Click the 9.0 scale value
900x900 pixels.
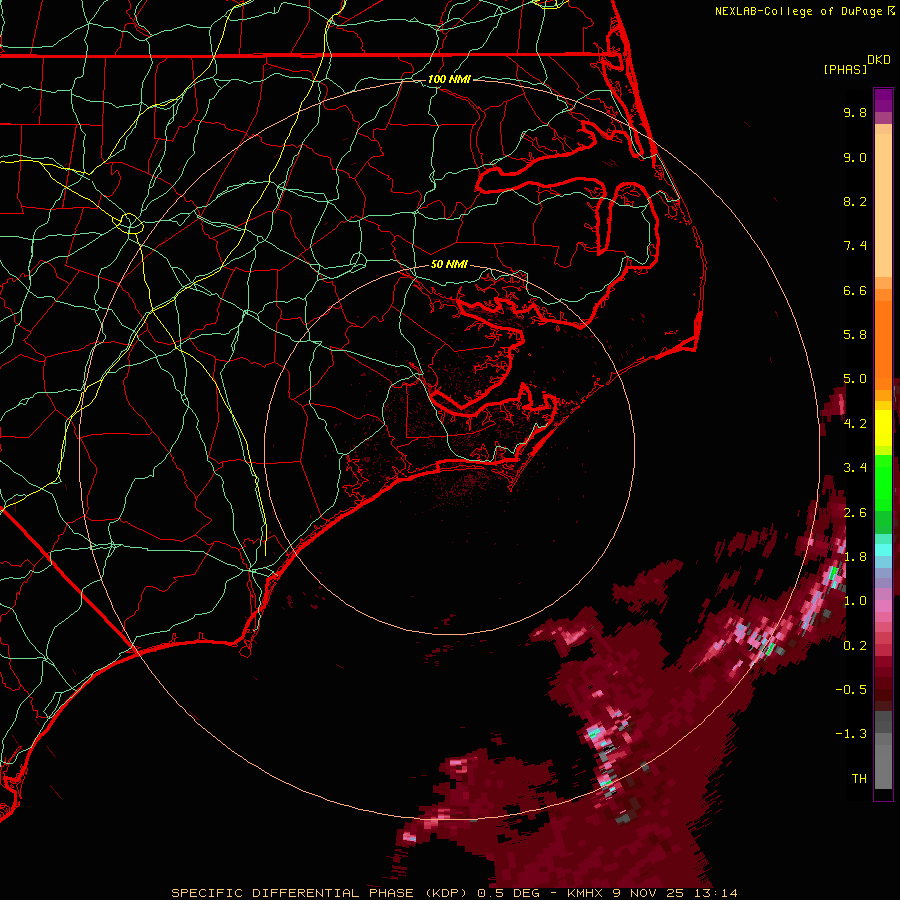pyautogui.click(x=855, y=157)
